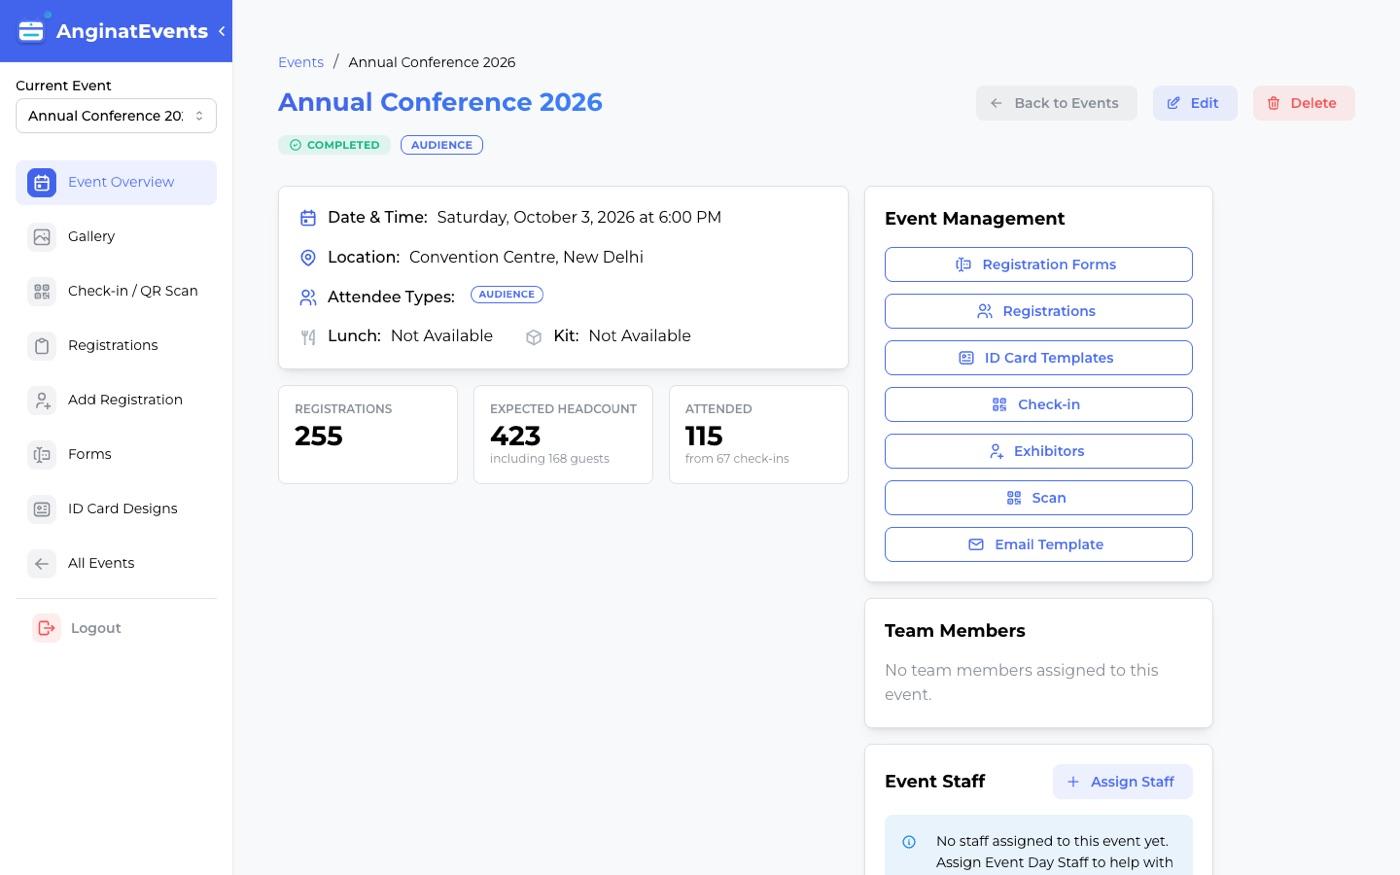Click the Attendee Types people icon
Viewport: 1400px width, 875px height.
[308, 298]
